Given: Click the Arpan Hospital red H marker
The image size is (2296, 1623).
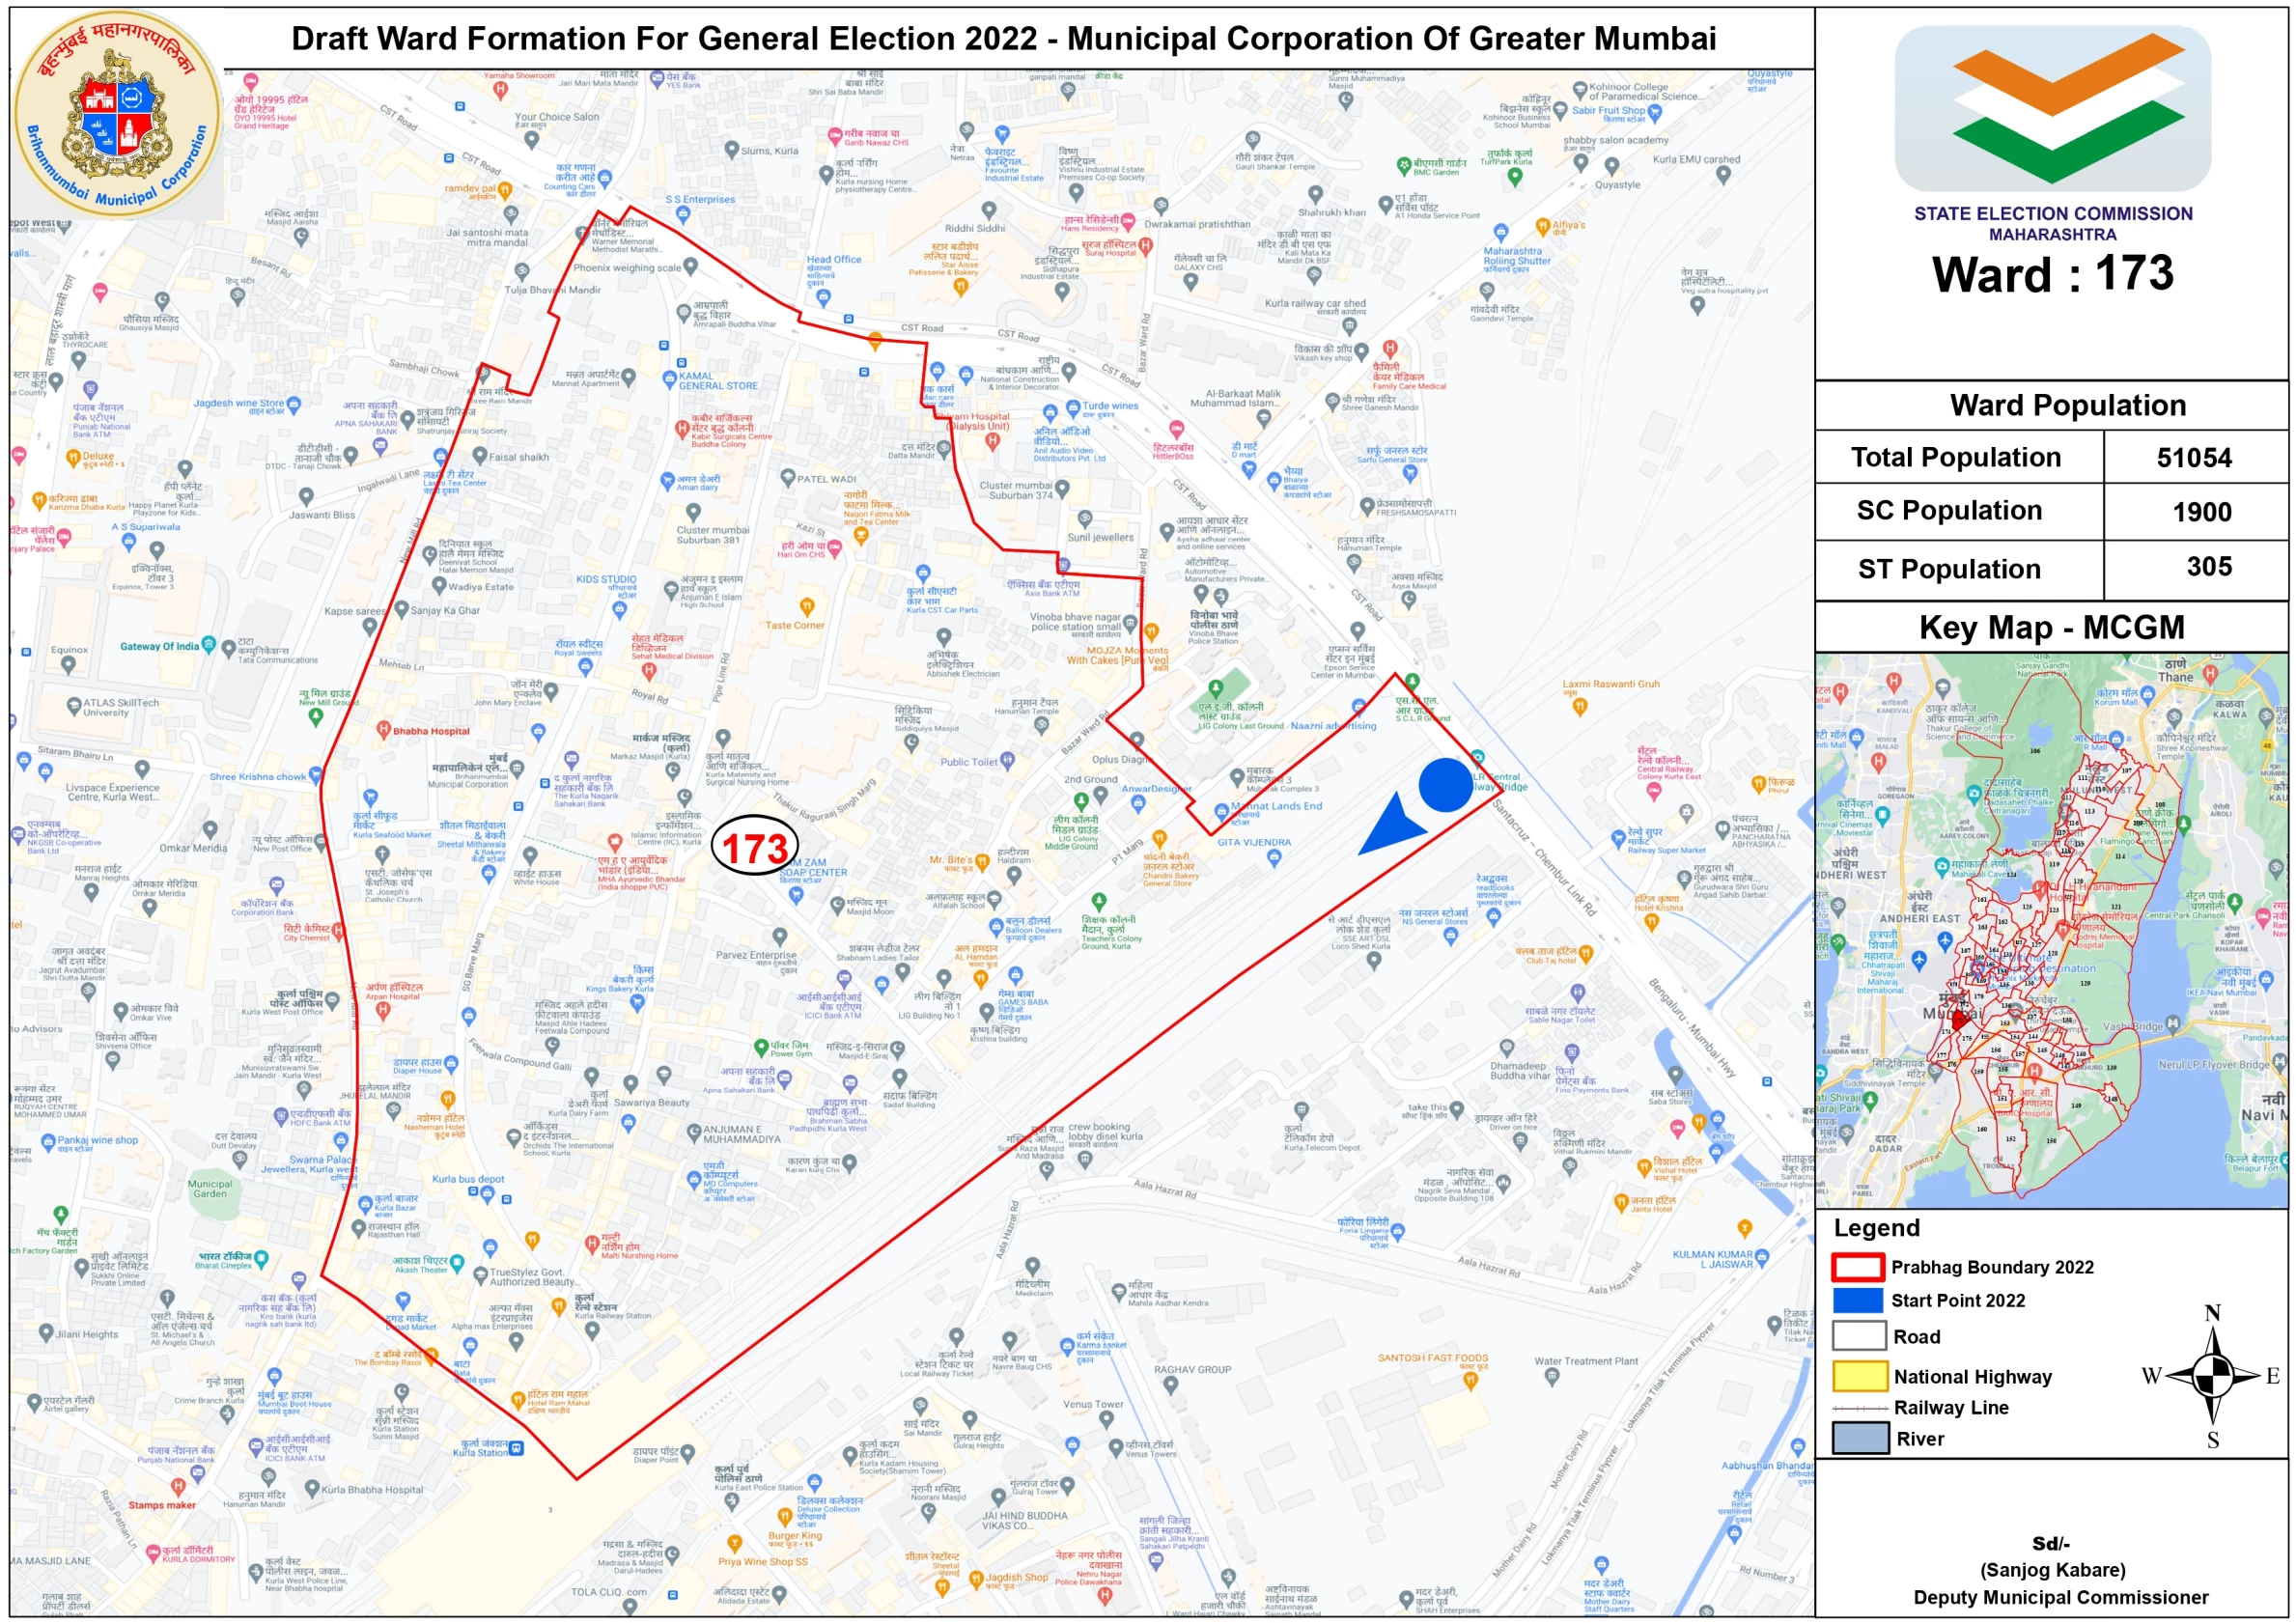Looking at the screenshot, I should pyautogui.click(x=382, y=1010).
